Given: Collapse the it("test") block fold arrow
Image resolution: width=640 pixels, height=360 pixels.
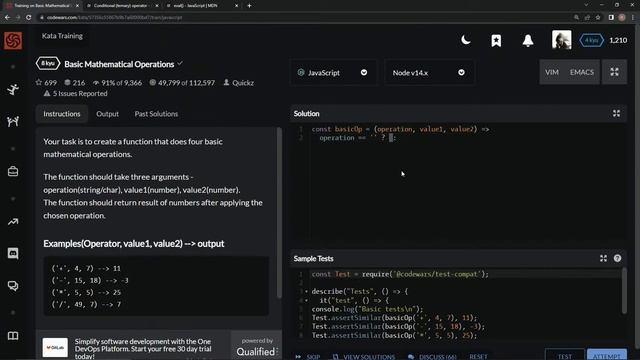Looking at the screenshot, I should click(306, 300).
